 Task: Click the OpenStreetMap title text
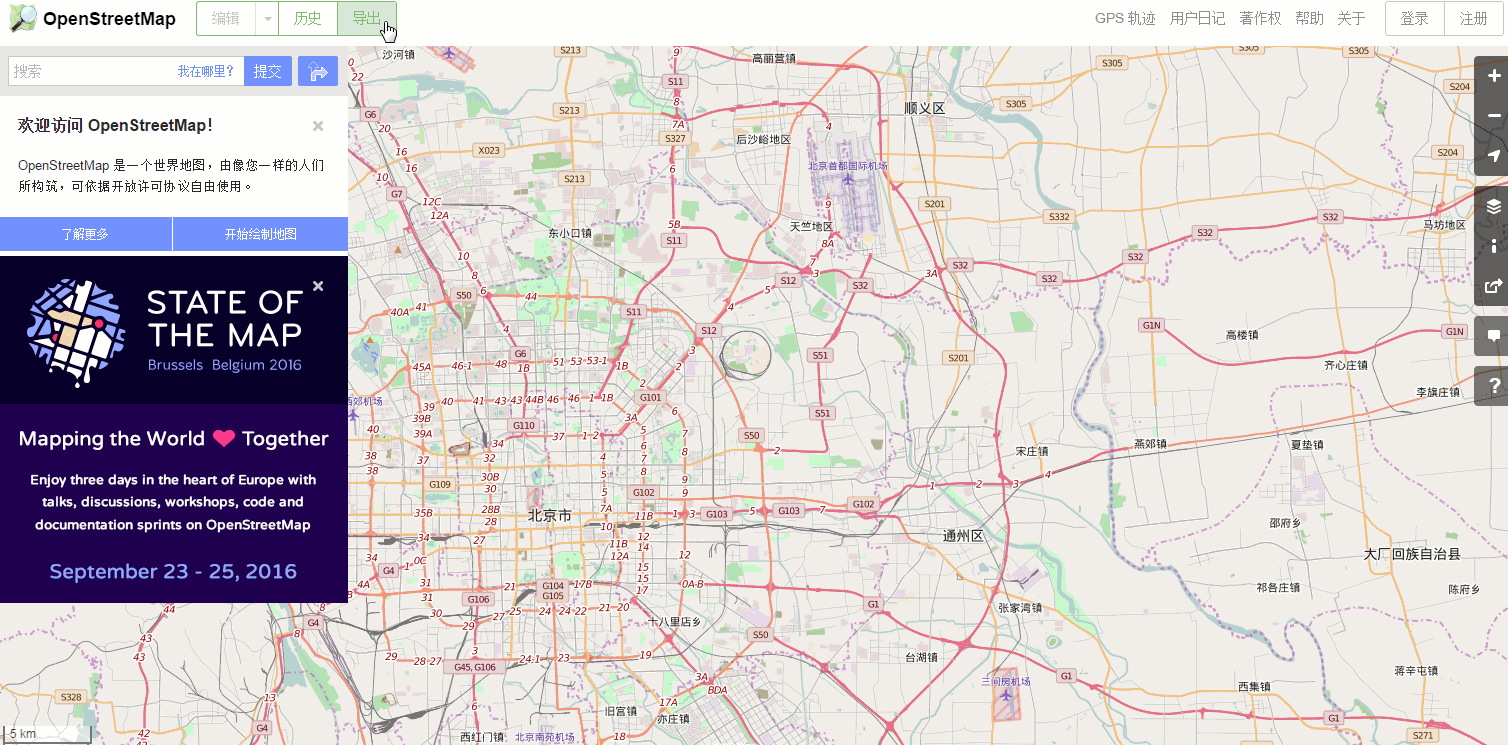(x=109, y=18)
